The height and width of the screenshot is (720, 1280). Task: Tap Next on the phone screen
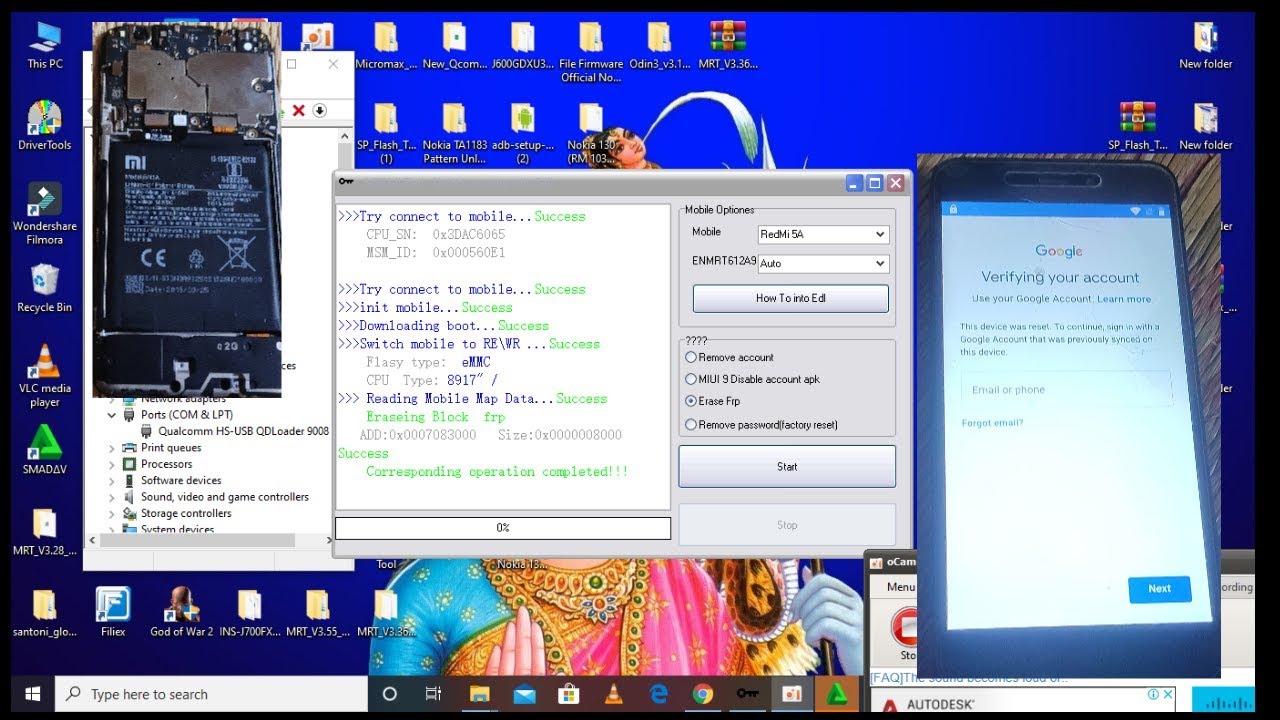click(1159, 589)
